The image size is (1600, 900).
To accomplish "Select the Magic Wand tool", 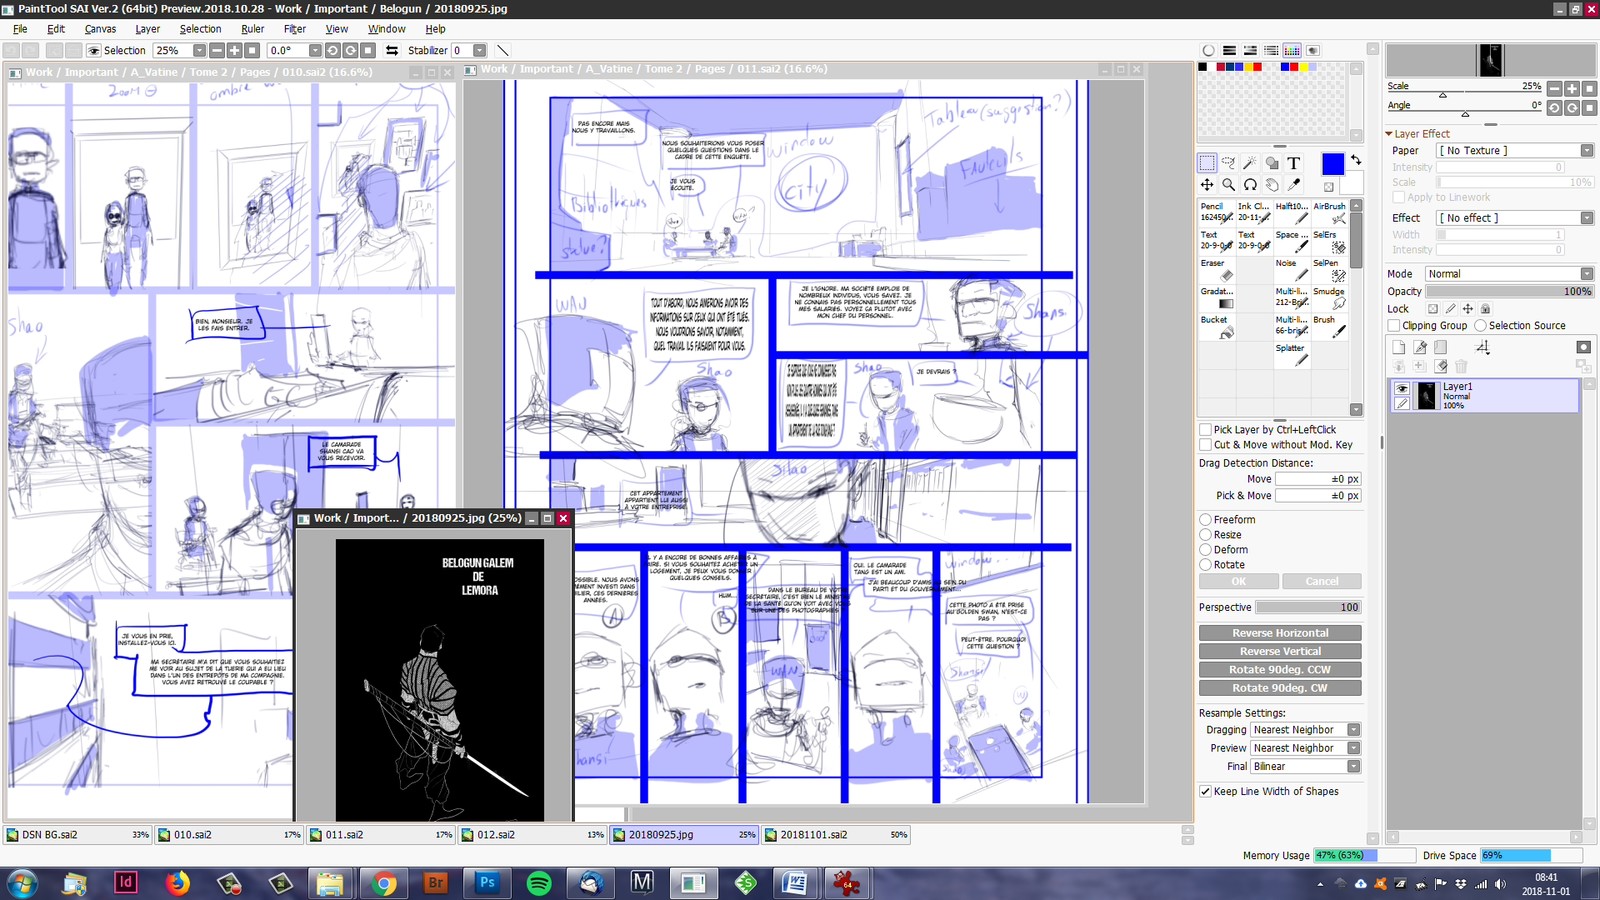I will 1250,163.
